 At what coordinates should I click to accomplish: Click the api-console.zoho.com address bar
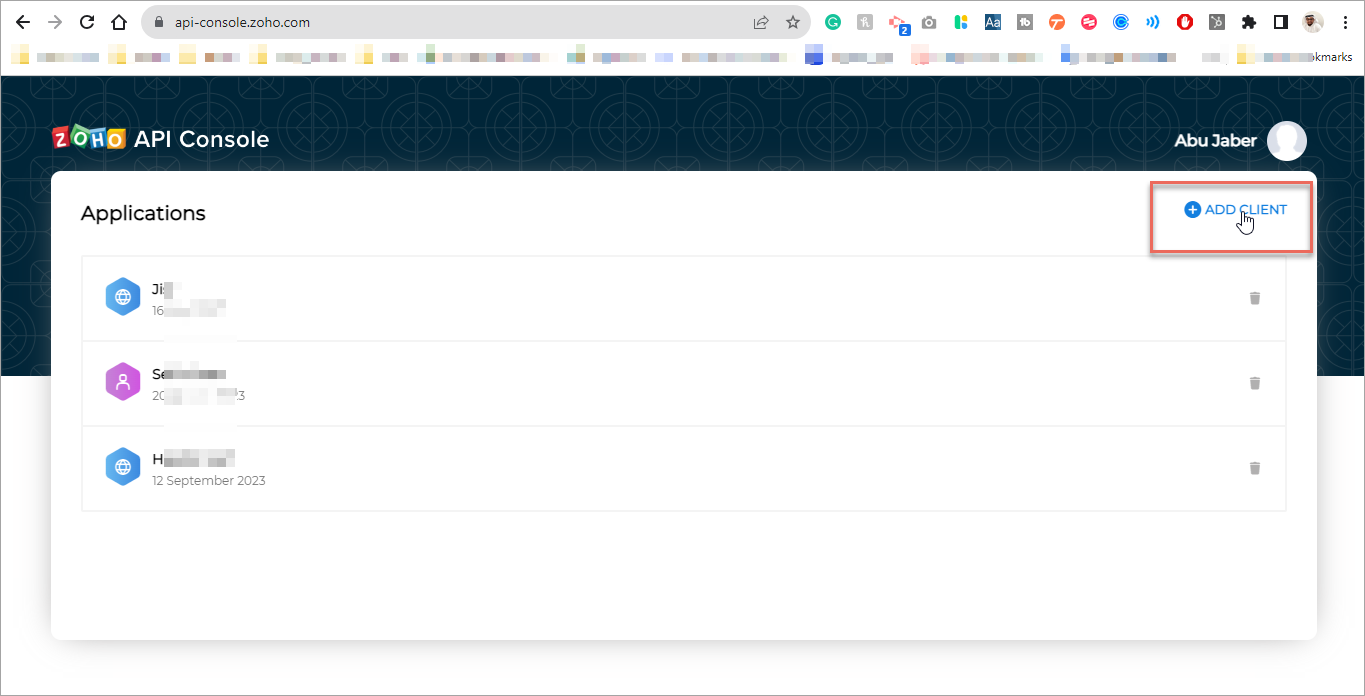point(450,22)
